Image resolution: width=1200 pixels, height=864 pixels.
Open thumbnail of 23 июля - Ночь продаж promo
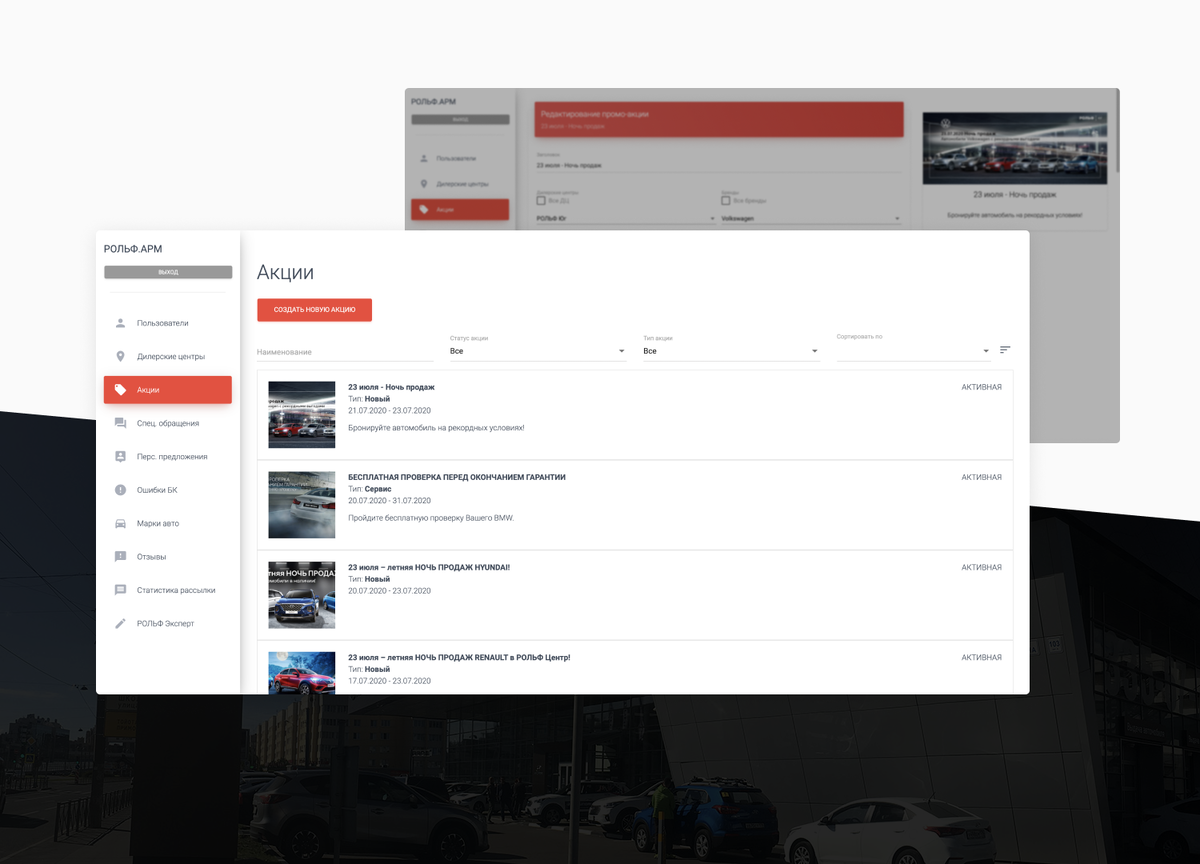point(301,415)
